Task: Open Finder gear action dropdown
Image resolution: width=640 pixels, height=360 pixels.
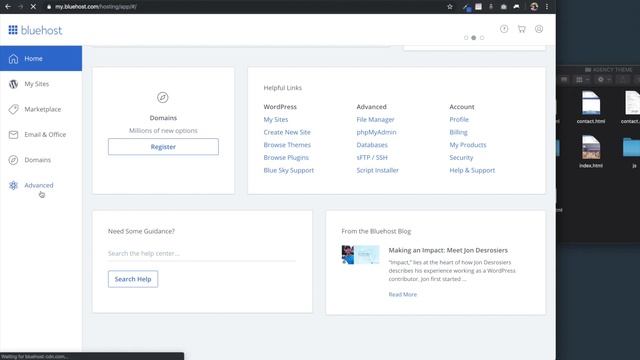Action: 604,80
